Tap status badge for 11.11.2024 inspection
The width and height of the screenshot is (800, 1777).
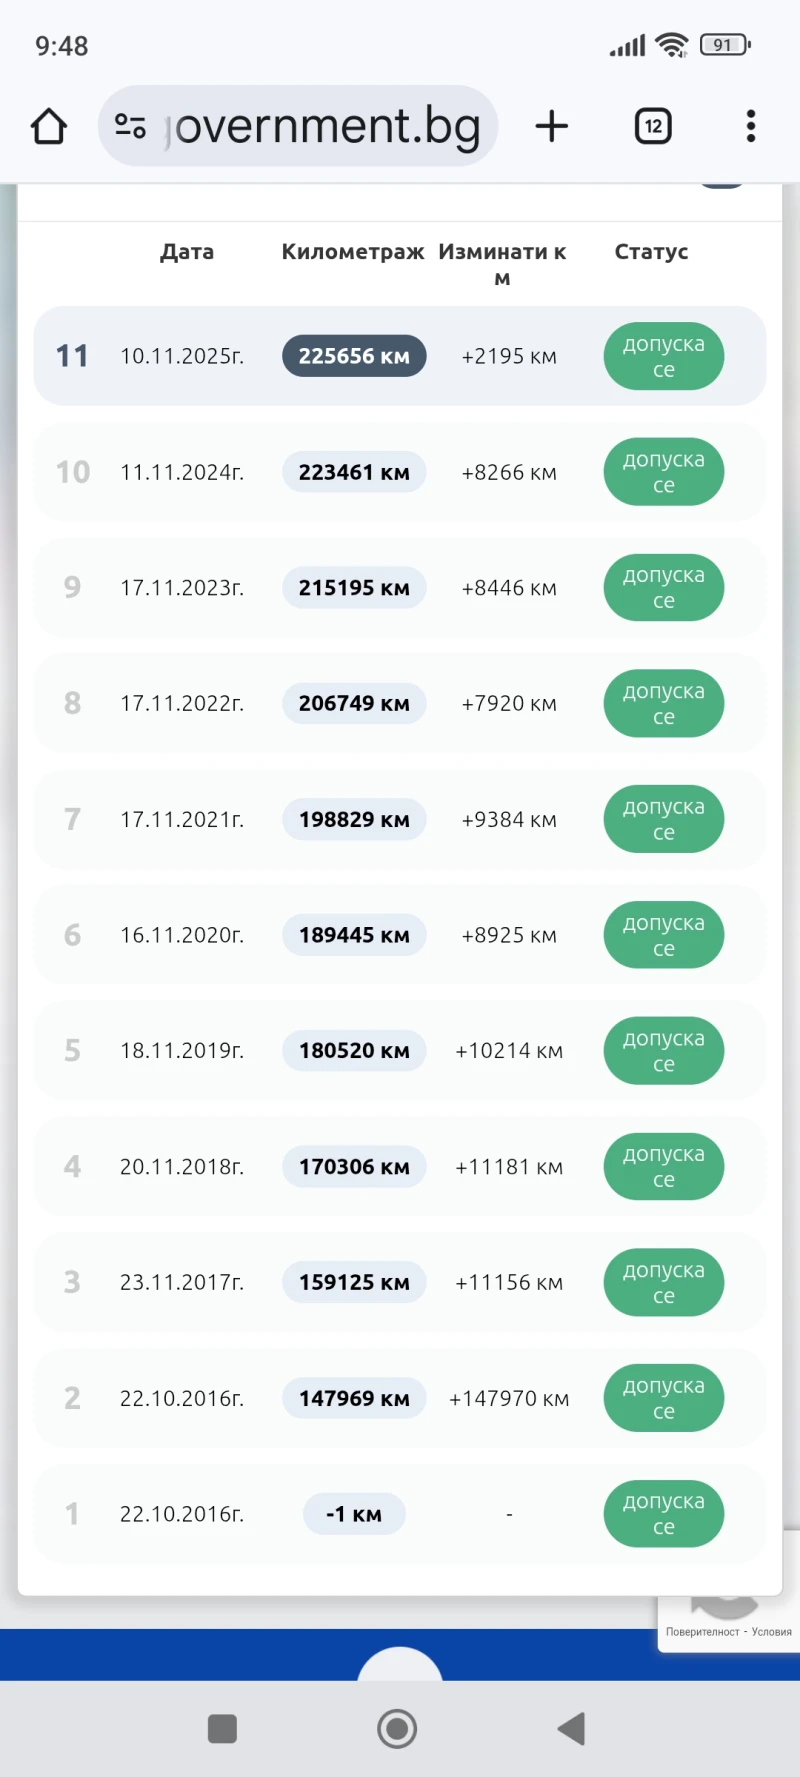coord(663,472)
